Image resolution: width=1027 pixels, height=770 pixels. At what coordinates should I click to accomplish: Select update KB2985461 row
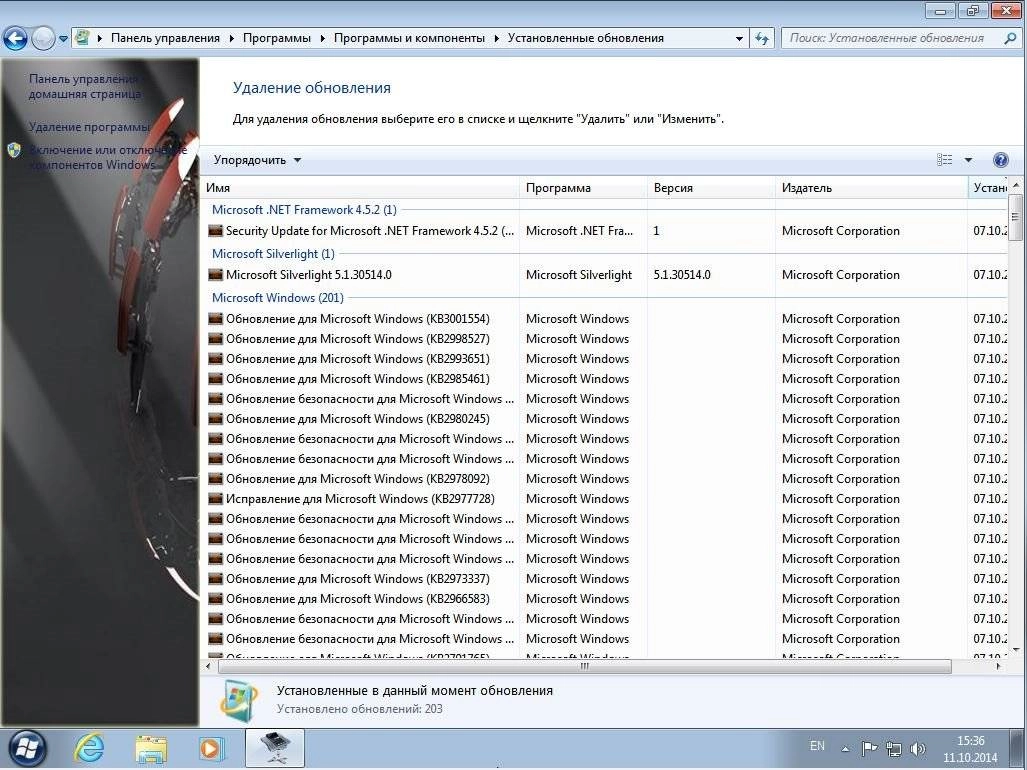tap(605, 379)
